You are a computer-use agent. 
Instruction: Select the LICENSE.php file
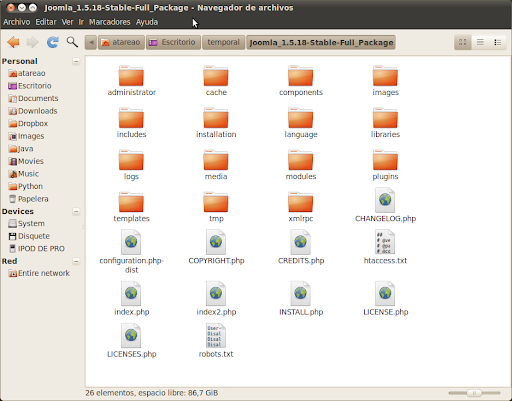(x=385, y=299)
